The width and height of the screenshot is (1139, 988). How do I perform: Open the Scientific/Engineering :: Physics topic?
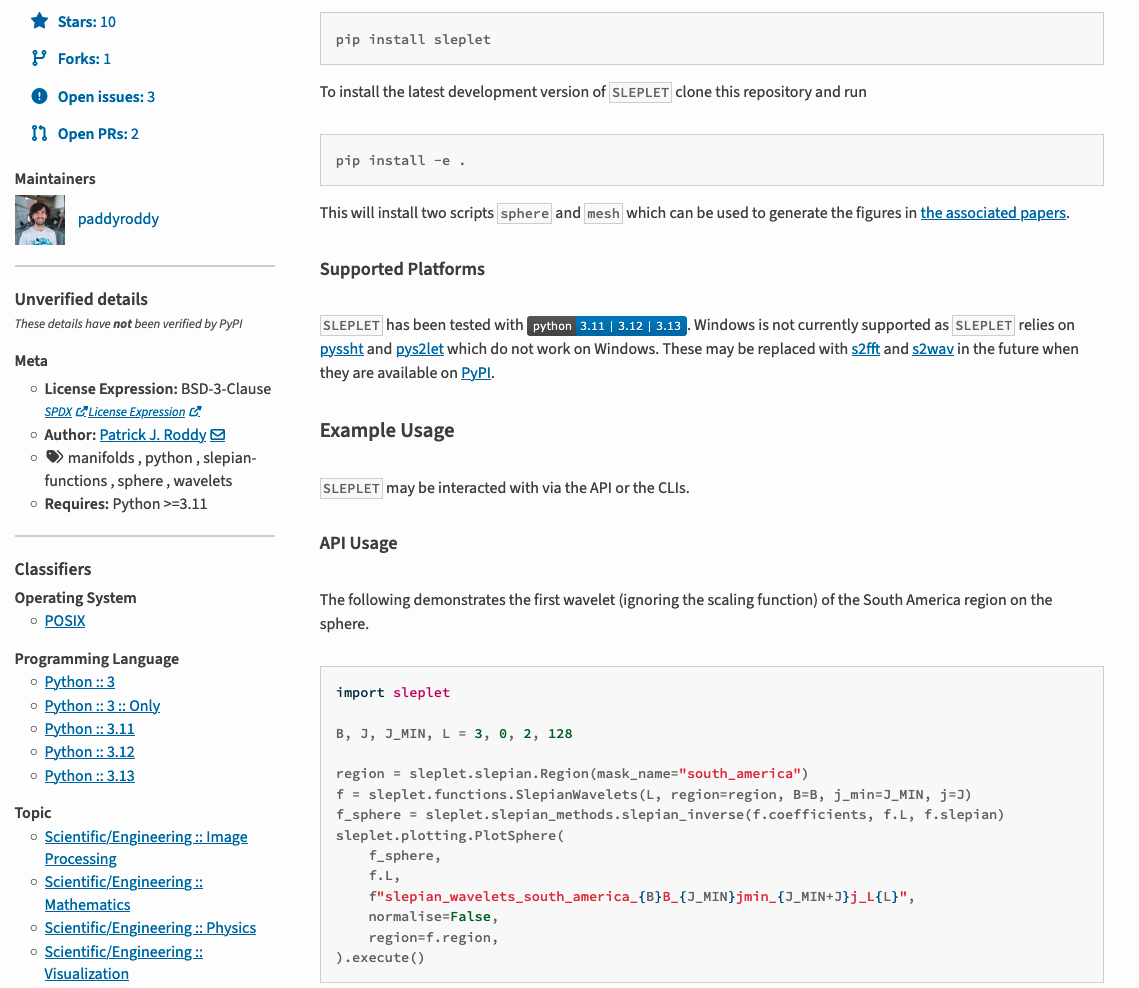tap(150, 927)
